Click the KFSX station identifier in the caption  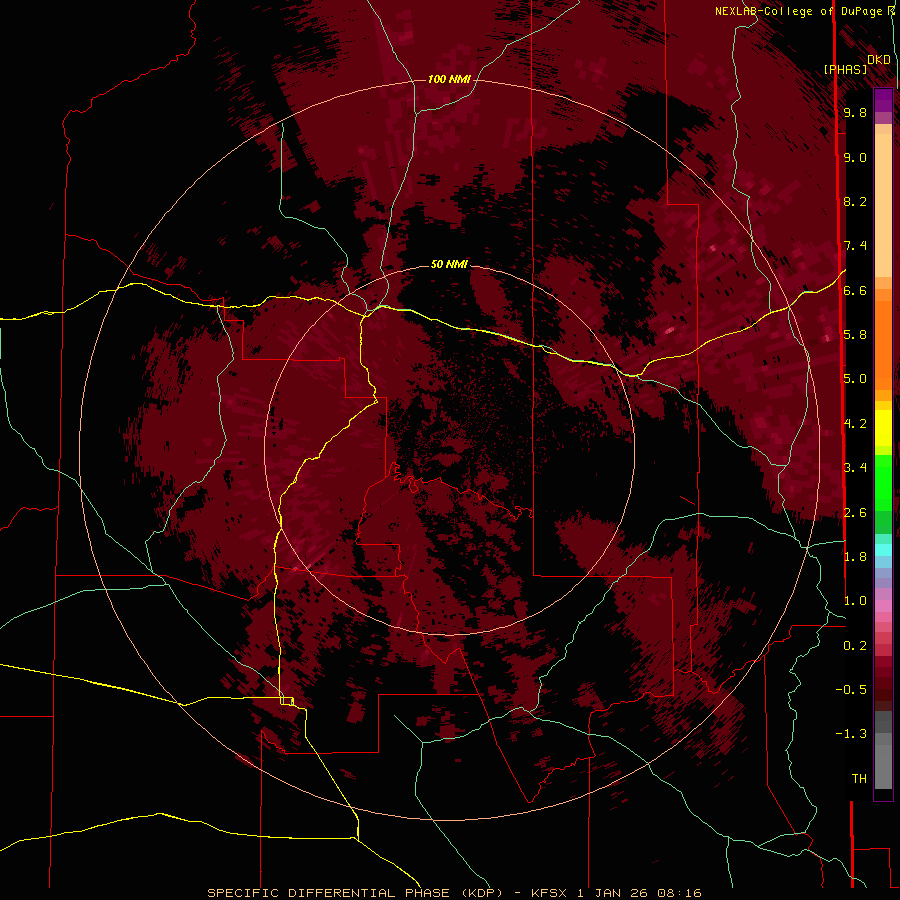[x=550, y=893]
